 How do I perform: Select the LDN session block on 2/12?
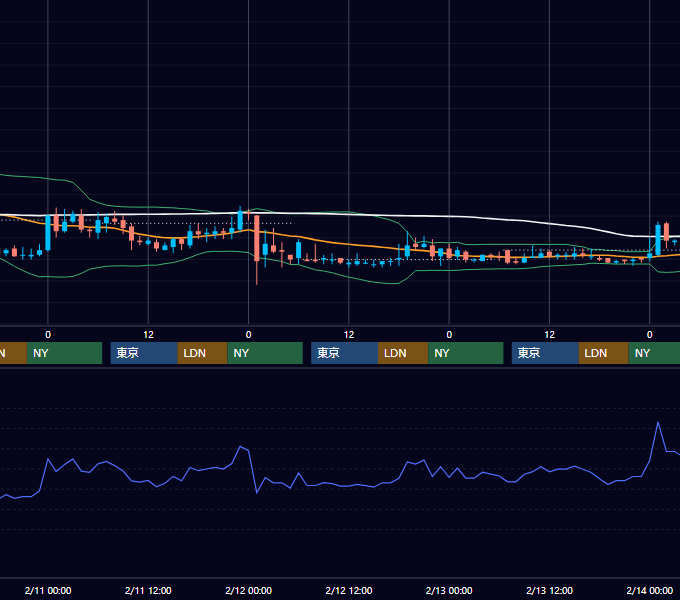403,353
